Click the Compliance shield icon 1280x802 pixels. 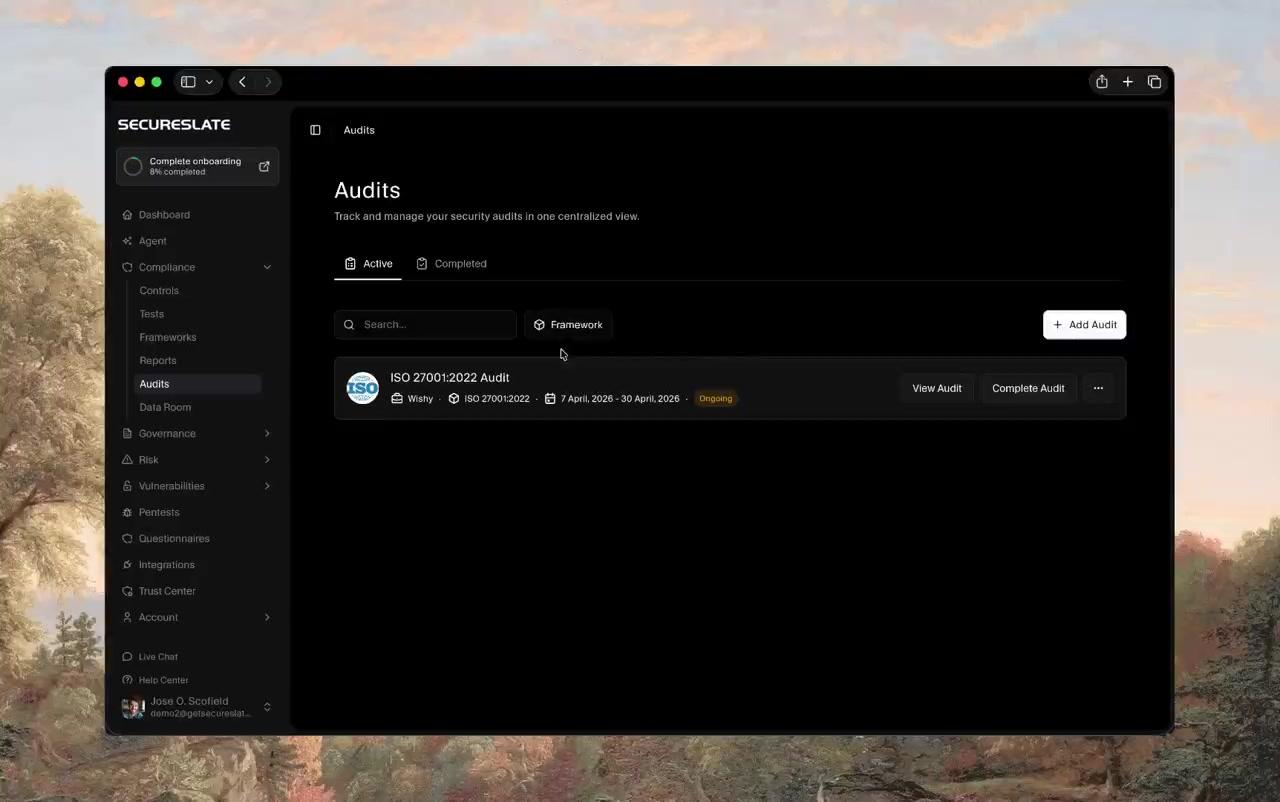click(127, 267)
